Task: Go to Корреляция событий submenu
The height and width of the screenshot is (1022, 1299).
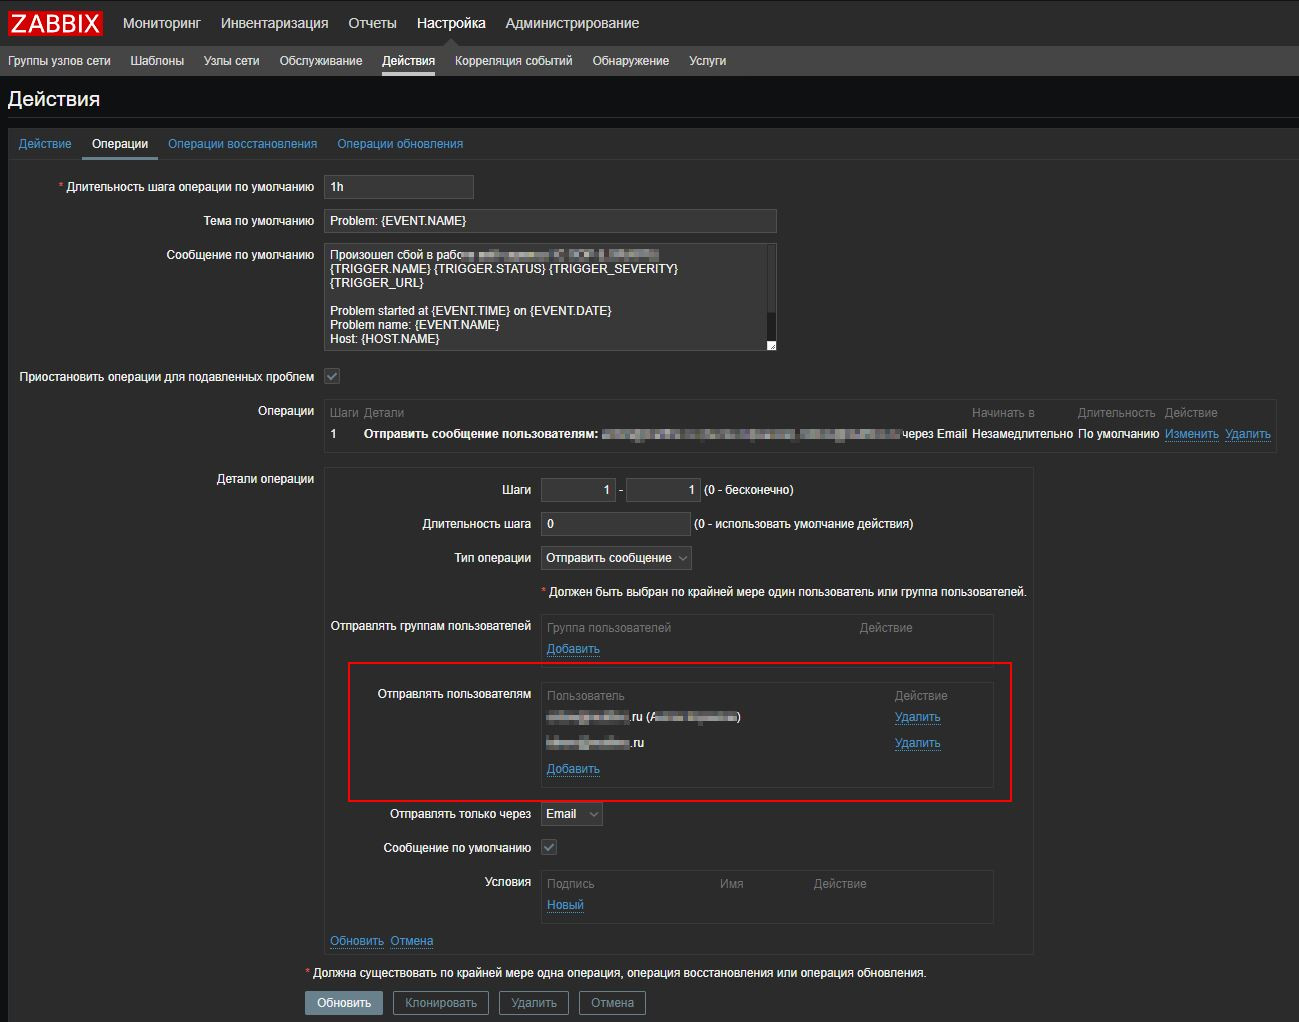Action: tap(513, 61)
